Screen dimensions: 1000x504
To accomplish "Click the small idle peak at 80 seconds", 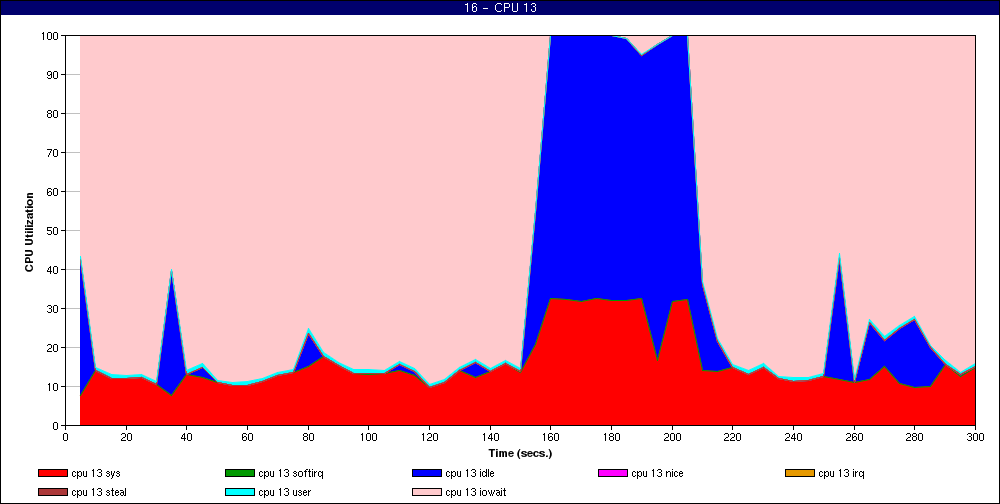I will coord(308,334).
